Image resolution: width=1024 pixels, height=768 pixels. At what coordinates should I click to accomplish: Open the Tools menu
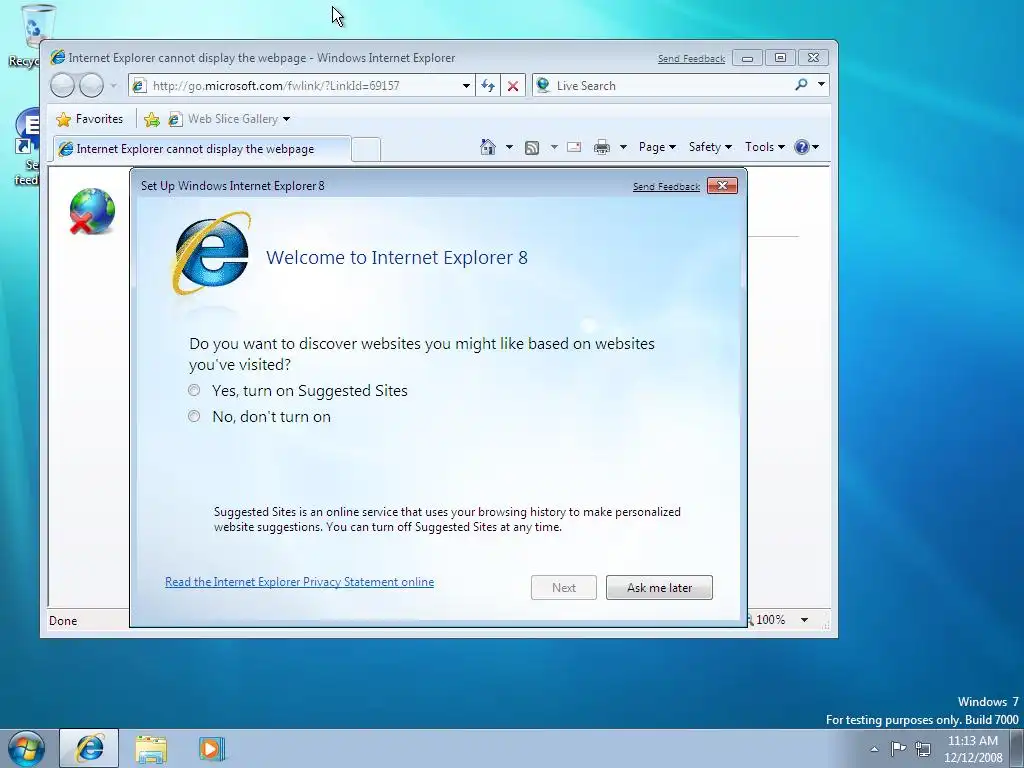765,147
